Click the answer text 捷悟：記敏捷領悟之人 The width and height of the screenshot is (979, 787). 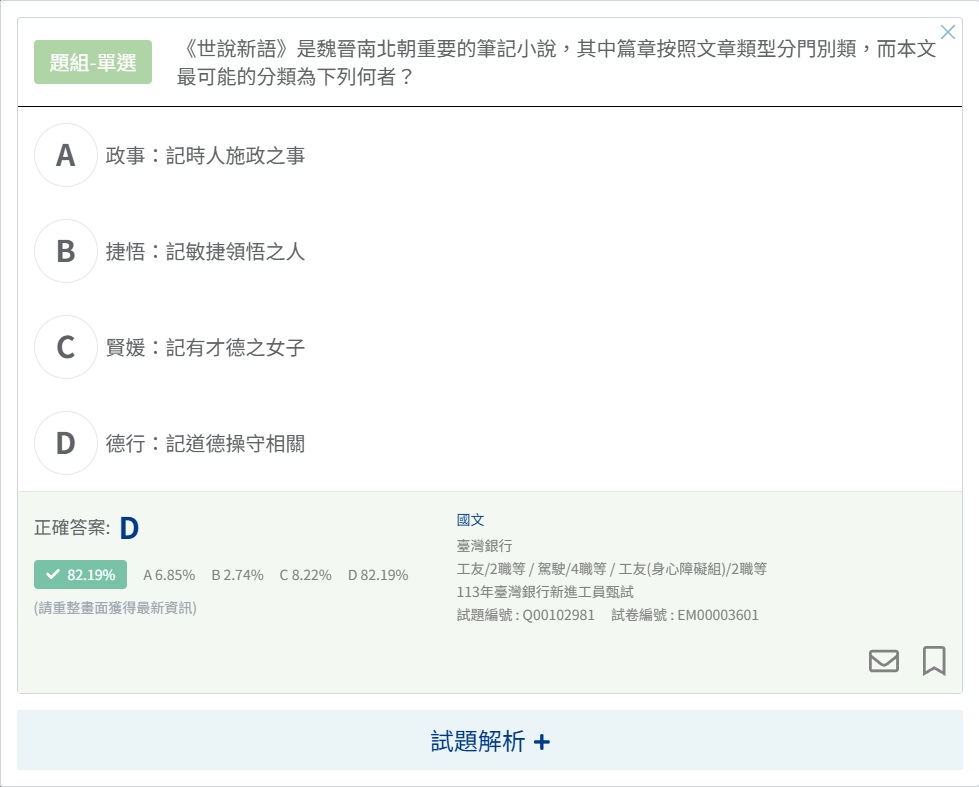[x=205, y=252]
